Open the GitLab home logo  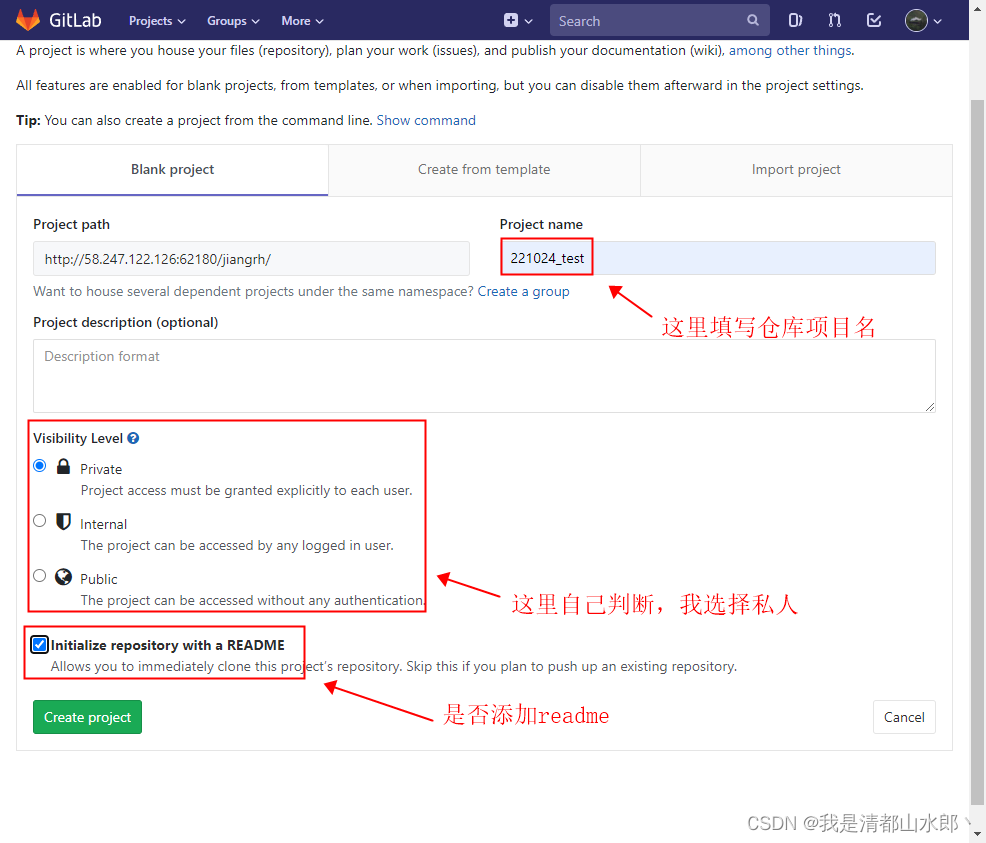click(58, 20)
